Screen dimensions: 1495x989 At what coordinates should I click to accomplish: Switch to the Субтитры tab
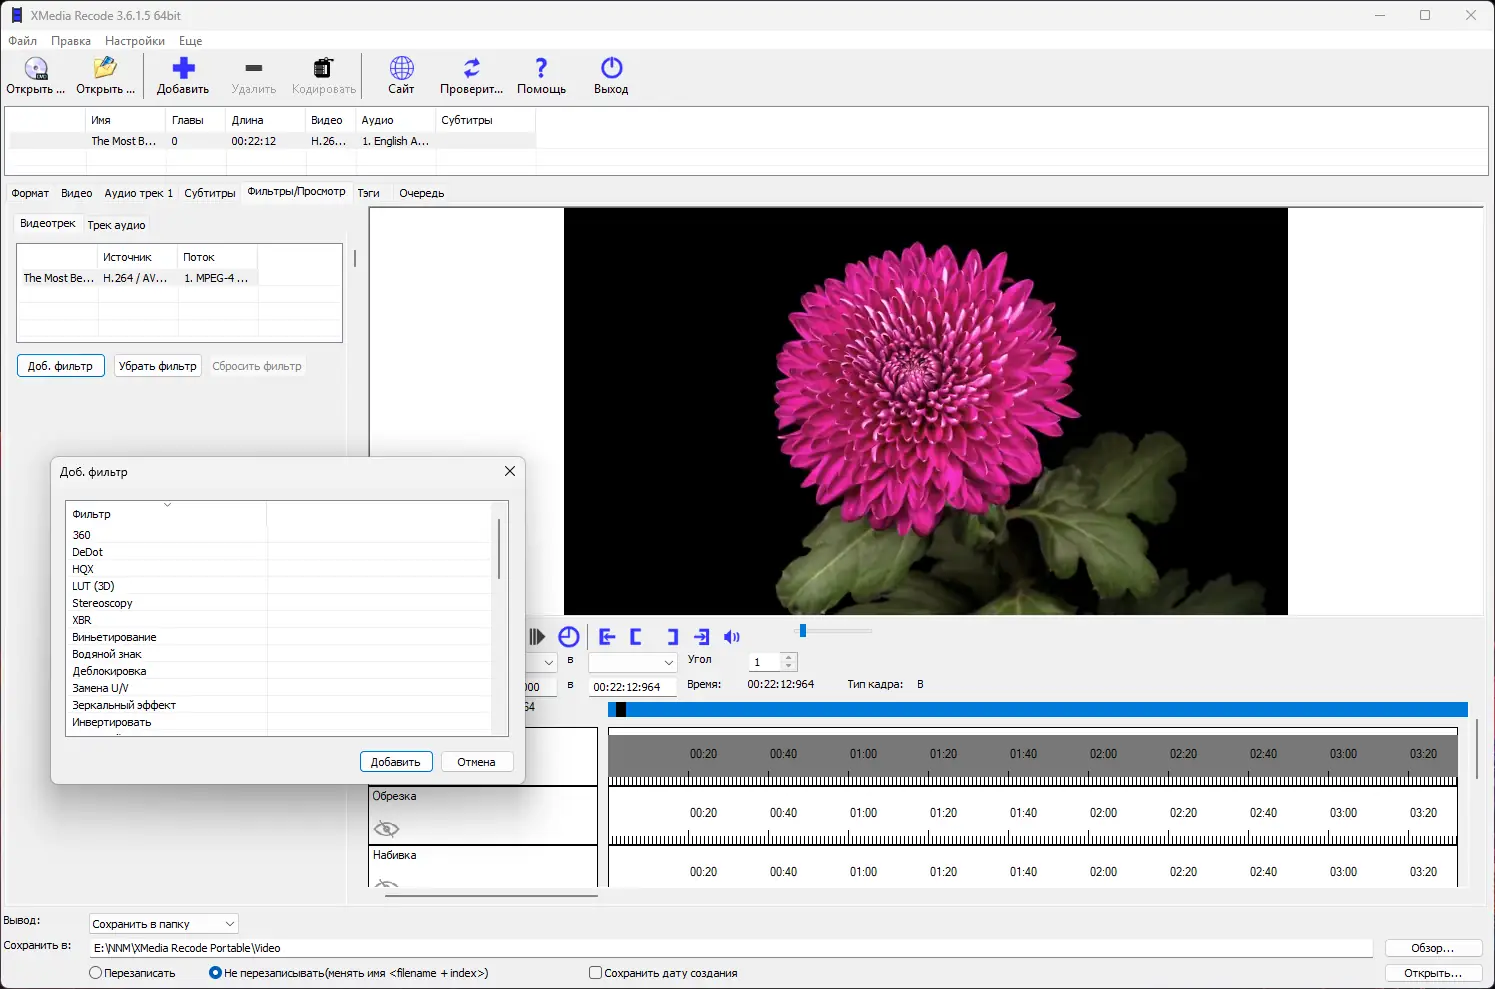point(209,193)
